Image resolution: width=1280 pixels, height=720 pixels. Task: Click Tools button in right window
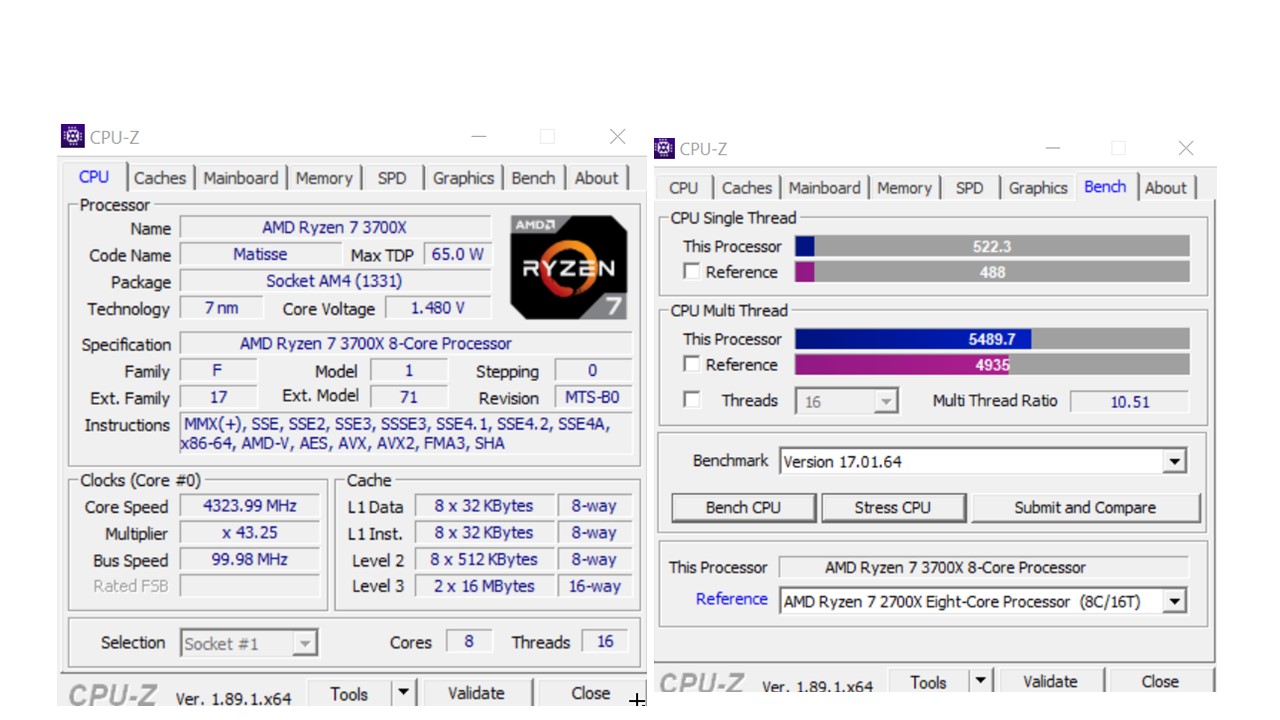[x=928, y=682]
